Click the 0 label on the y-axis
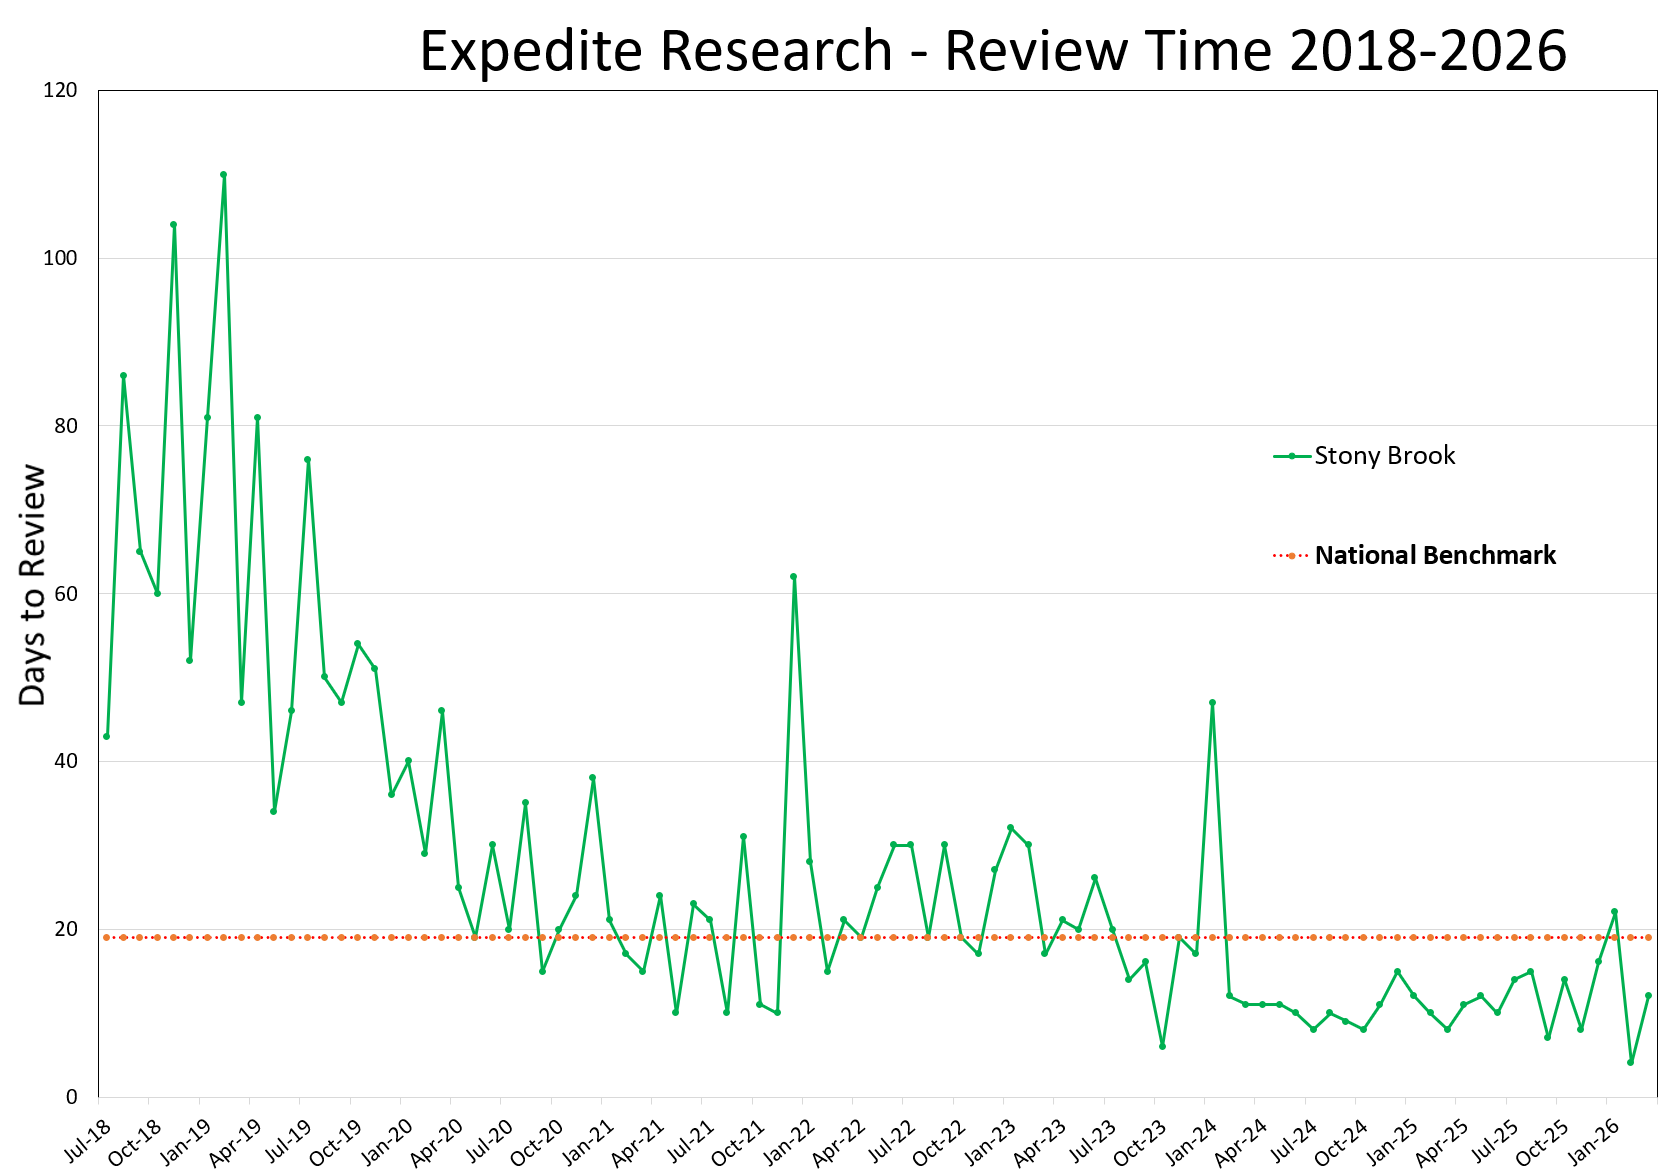The height and width of the screenshot is (1176, 1664). pos(72,1097)
